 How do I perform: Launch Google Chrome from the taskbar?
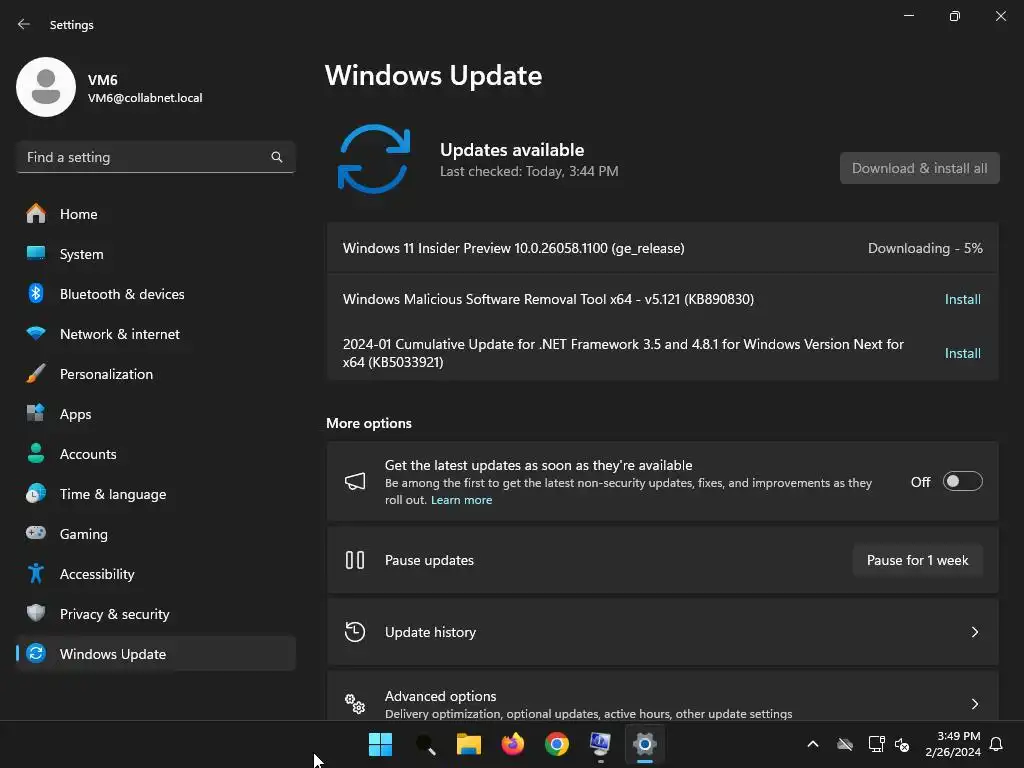click(x=556, y=744)
